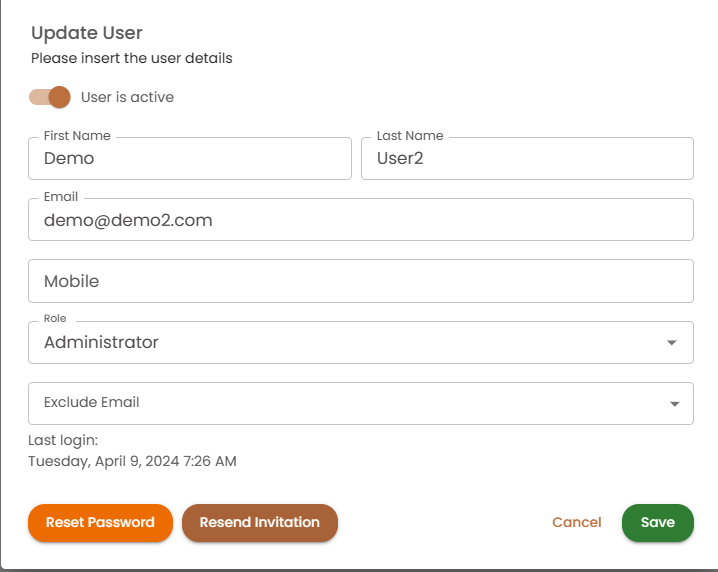Select the Email field with demo@demo2.com
Image resolution: width=718 pixels, height=572 pixels.
(360, 220)
